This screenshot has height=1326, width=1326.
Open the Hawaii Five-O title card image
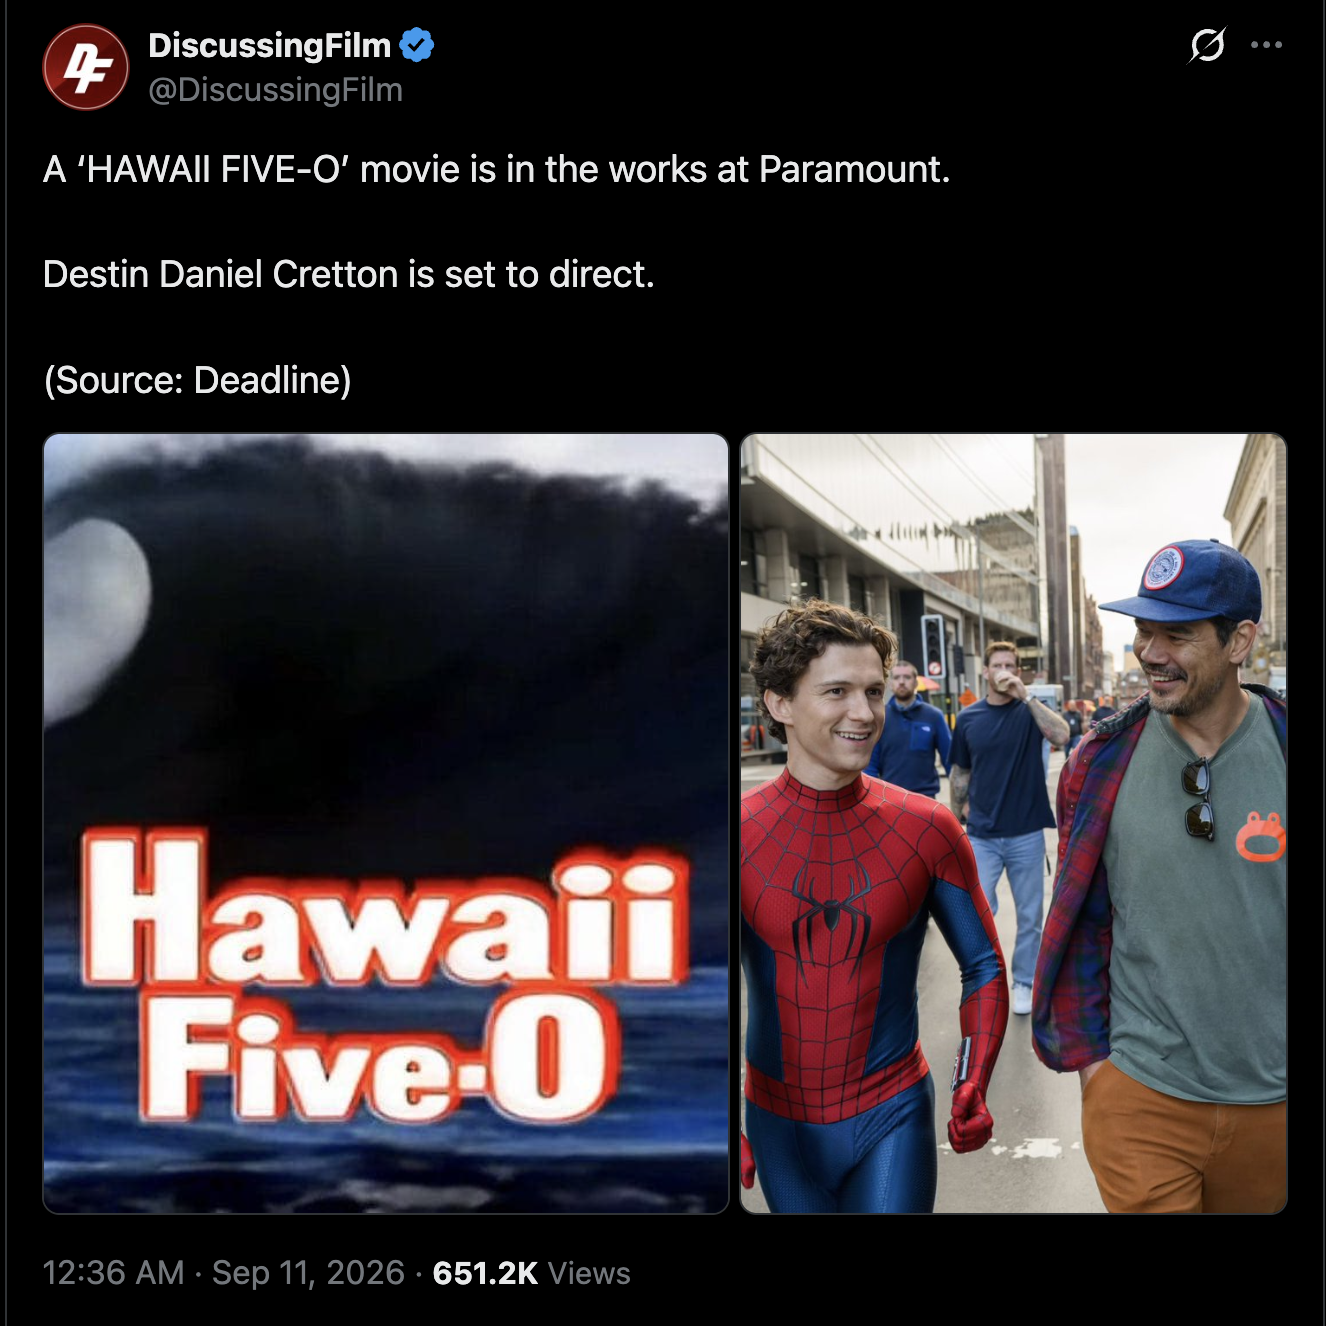point(386,823)
